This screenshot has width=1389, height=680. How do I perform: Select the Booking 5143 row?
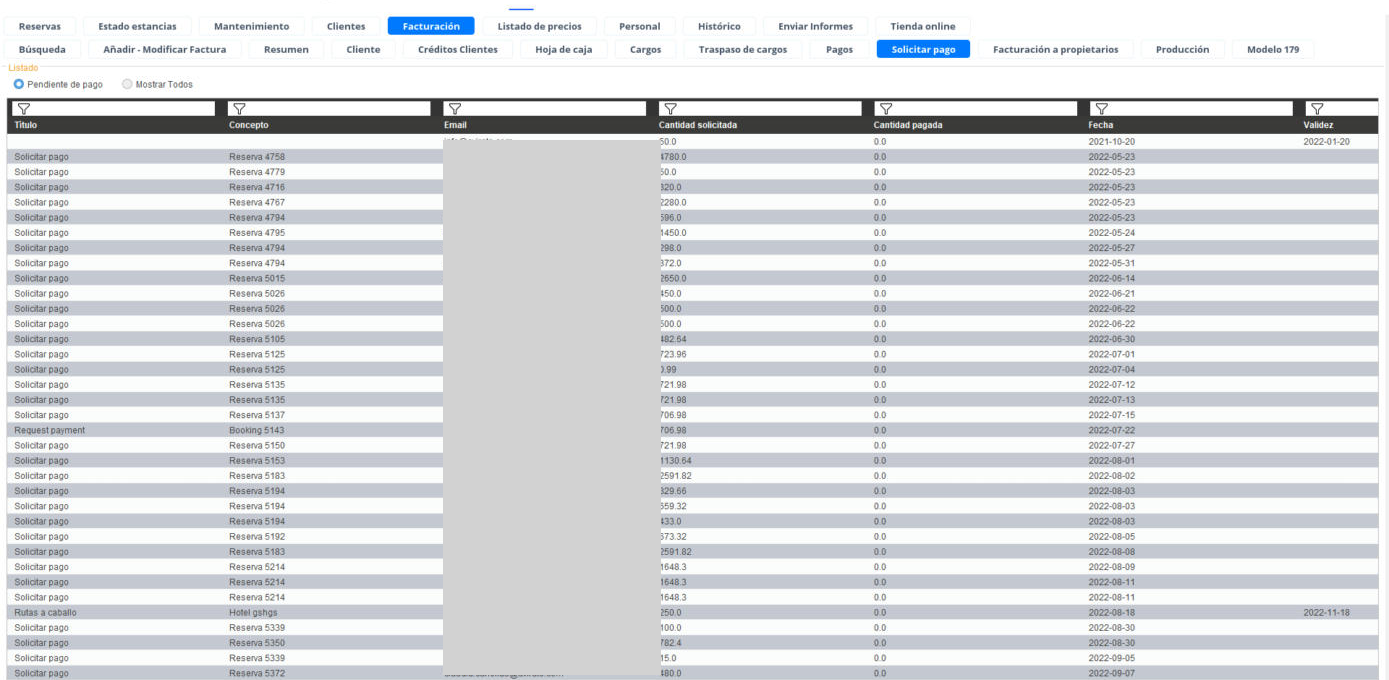693,430
